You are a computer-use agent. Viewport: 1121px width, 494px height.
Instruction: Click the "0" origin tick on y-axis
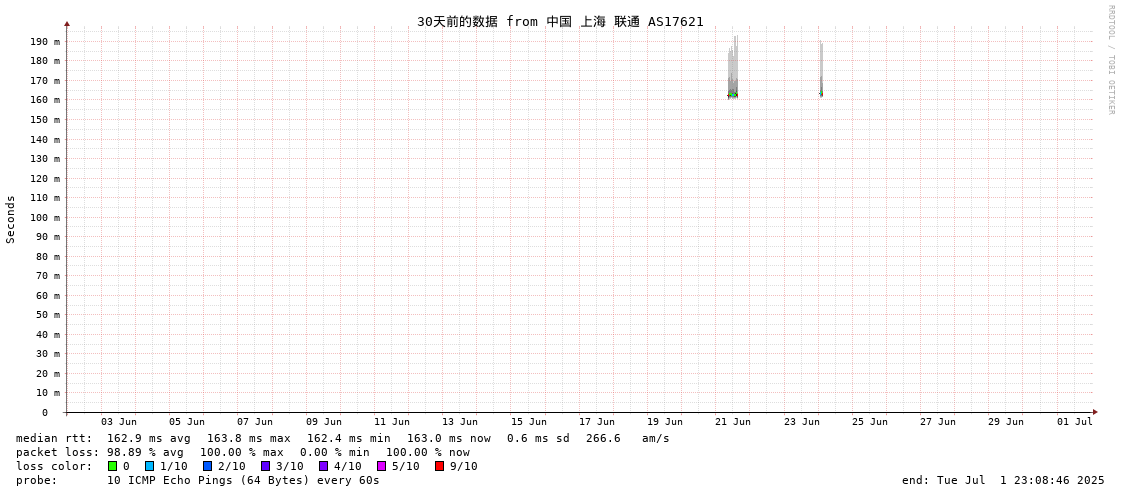pyautogui.click(x=45, y=413)
